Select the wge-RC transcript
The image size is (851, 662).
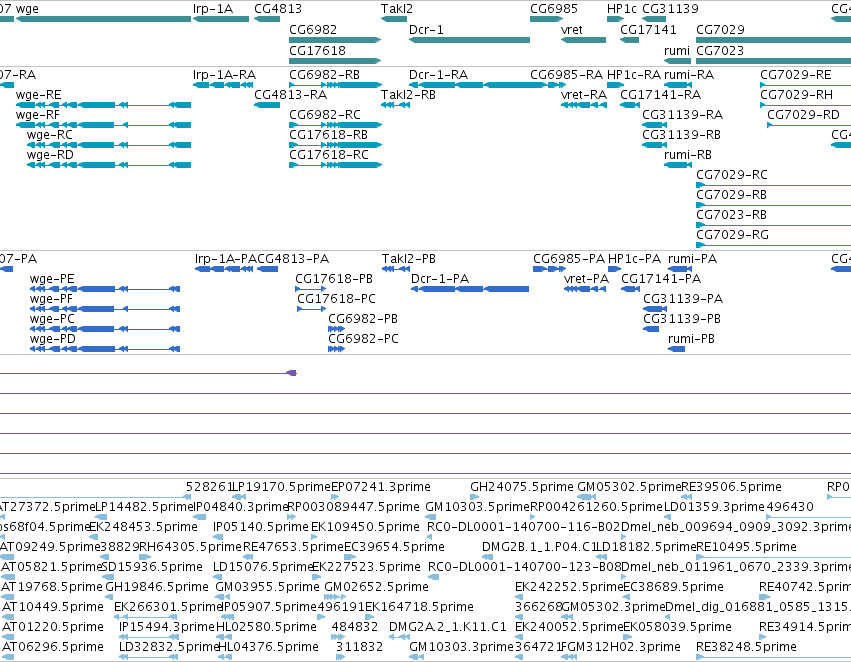tap(109, 145)
